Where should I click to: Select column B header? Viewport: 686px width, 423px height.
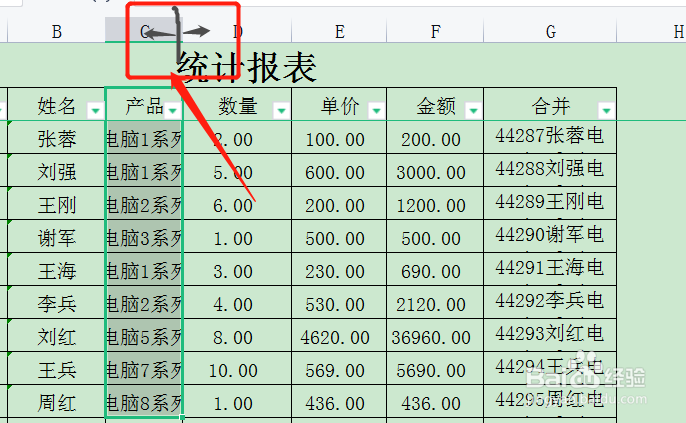tap(56, 31)
